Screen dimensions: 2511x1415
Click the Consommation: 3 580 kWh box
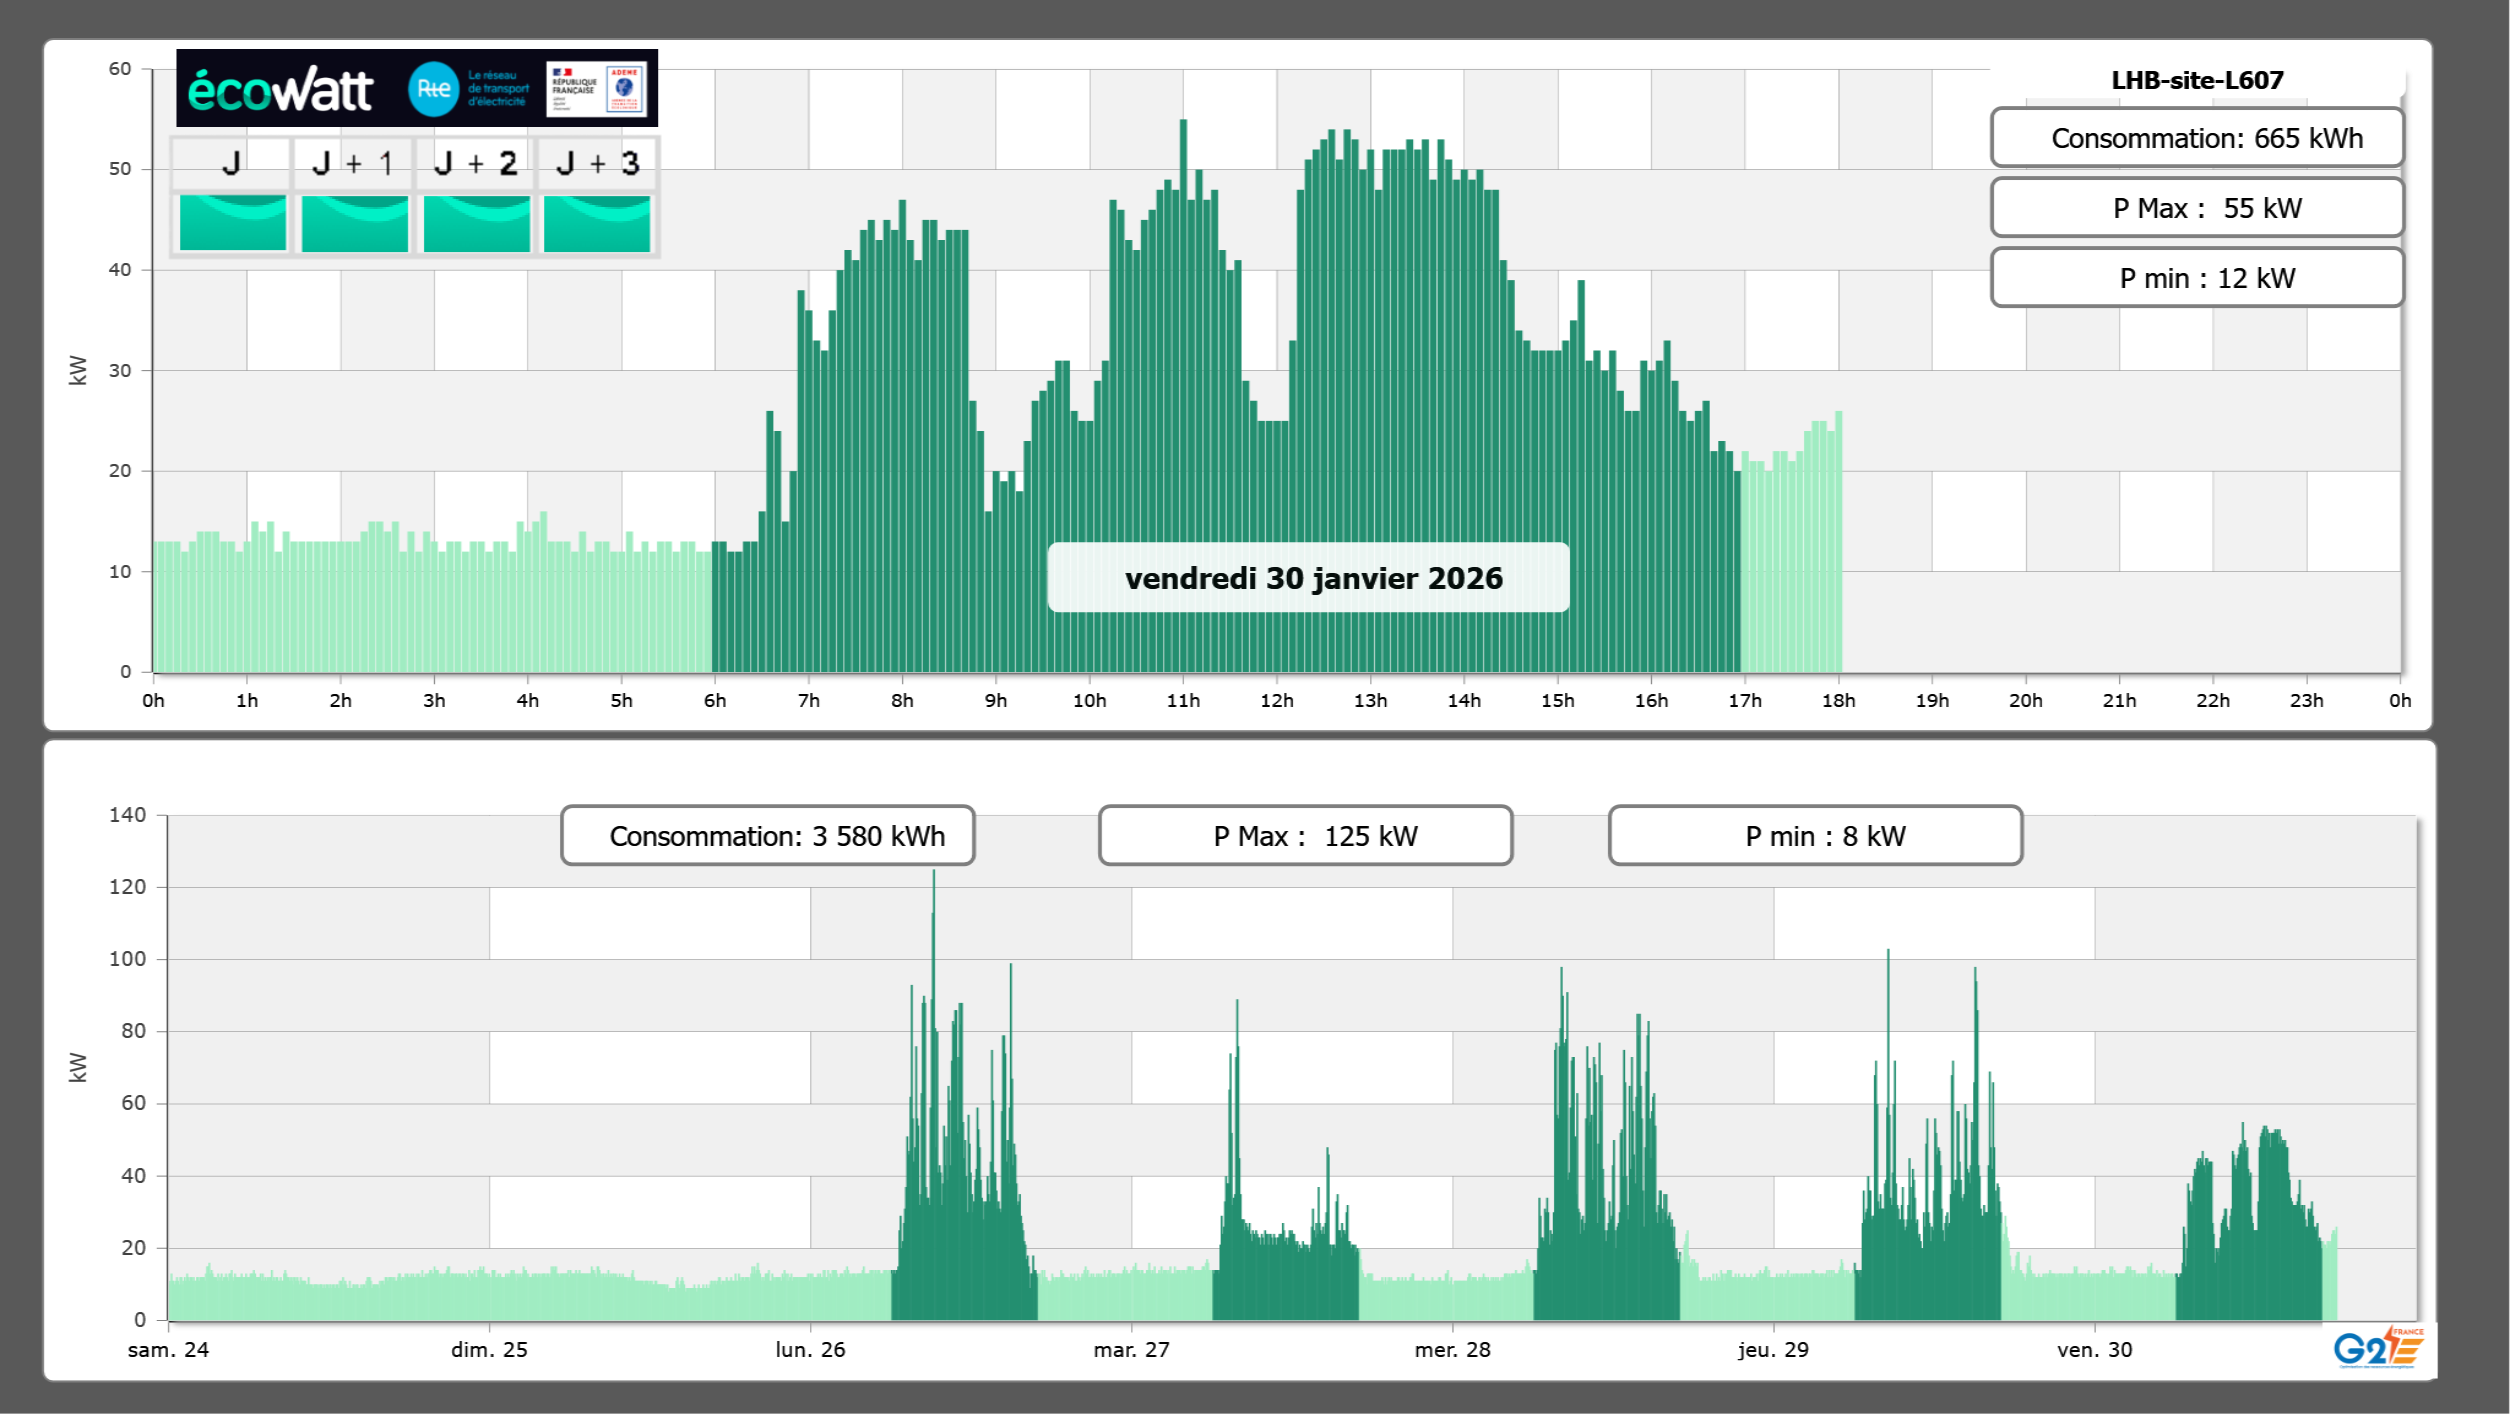pyautogui.click(x=767, y=836)
